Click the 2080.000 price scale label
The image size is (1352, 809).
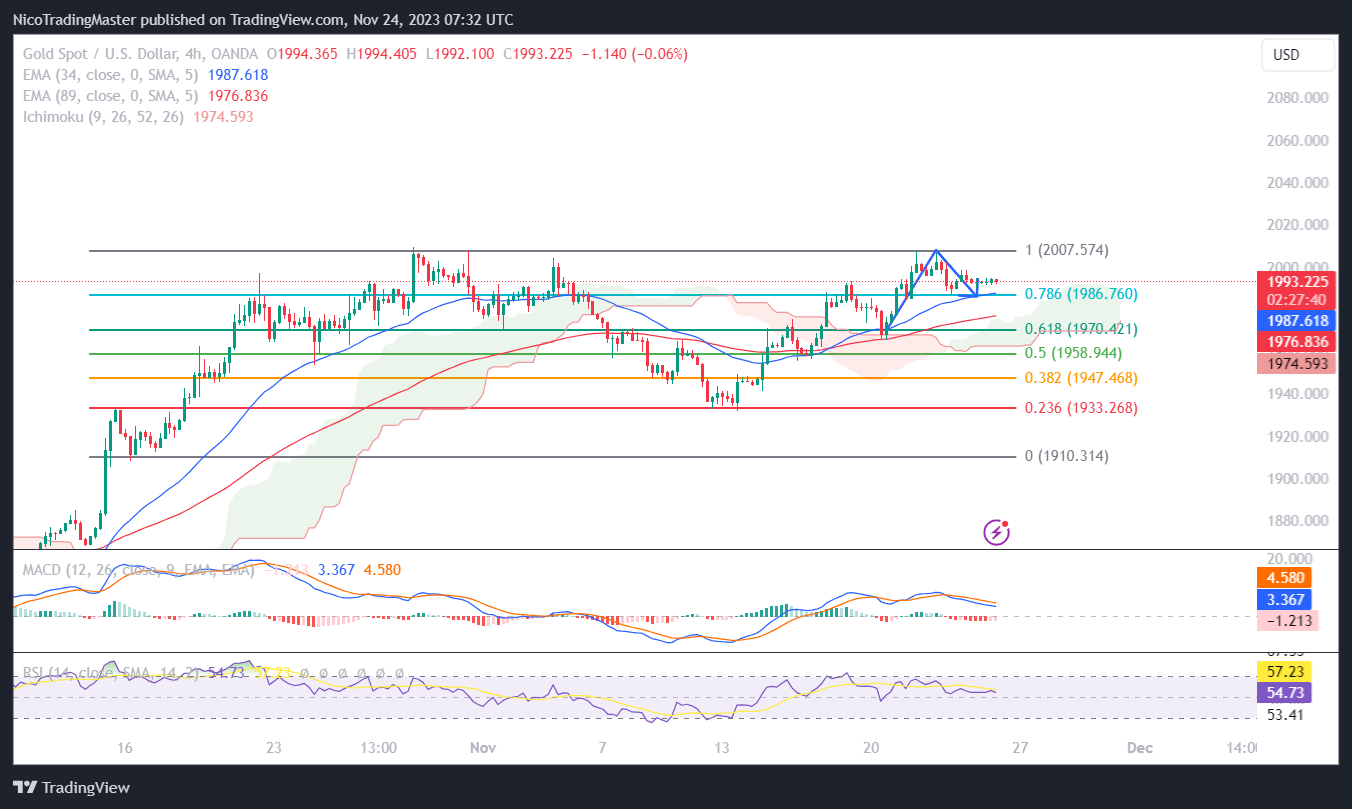point(1296,98)
